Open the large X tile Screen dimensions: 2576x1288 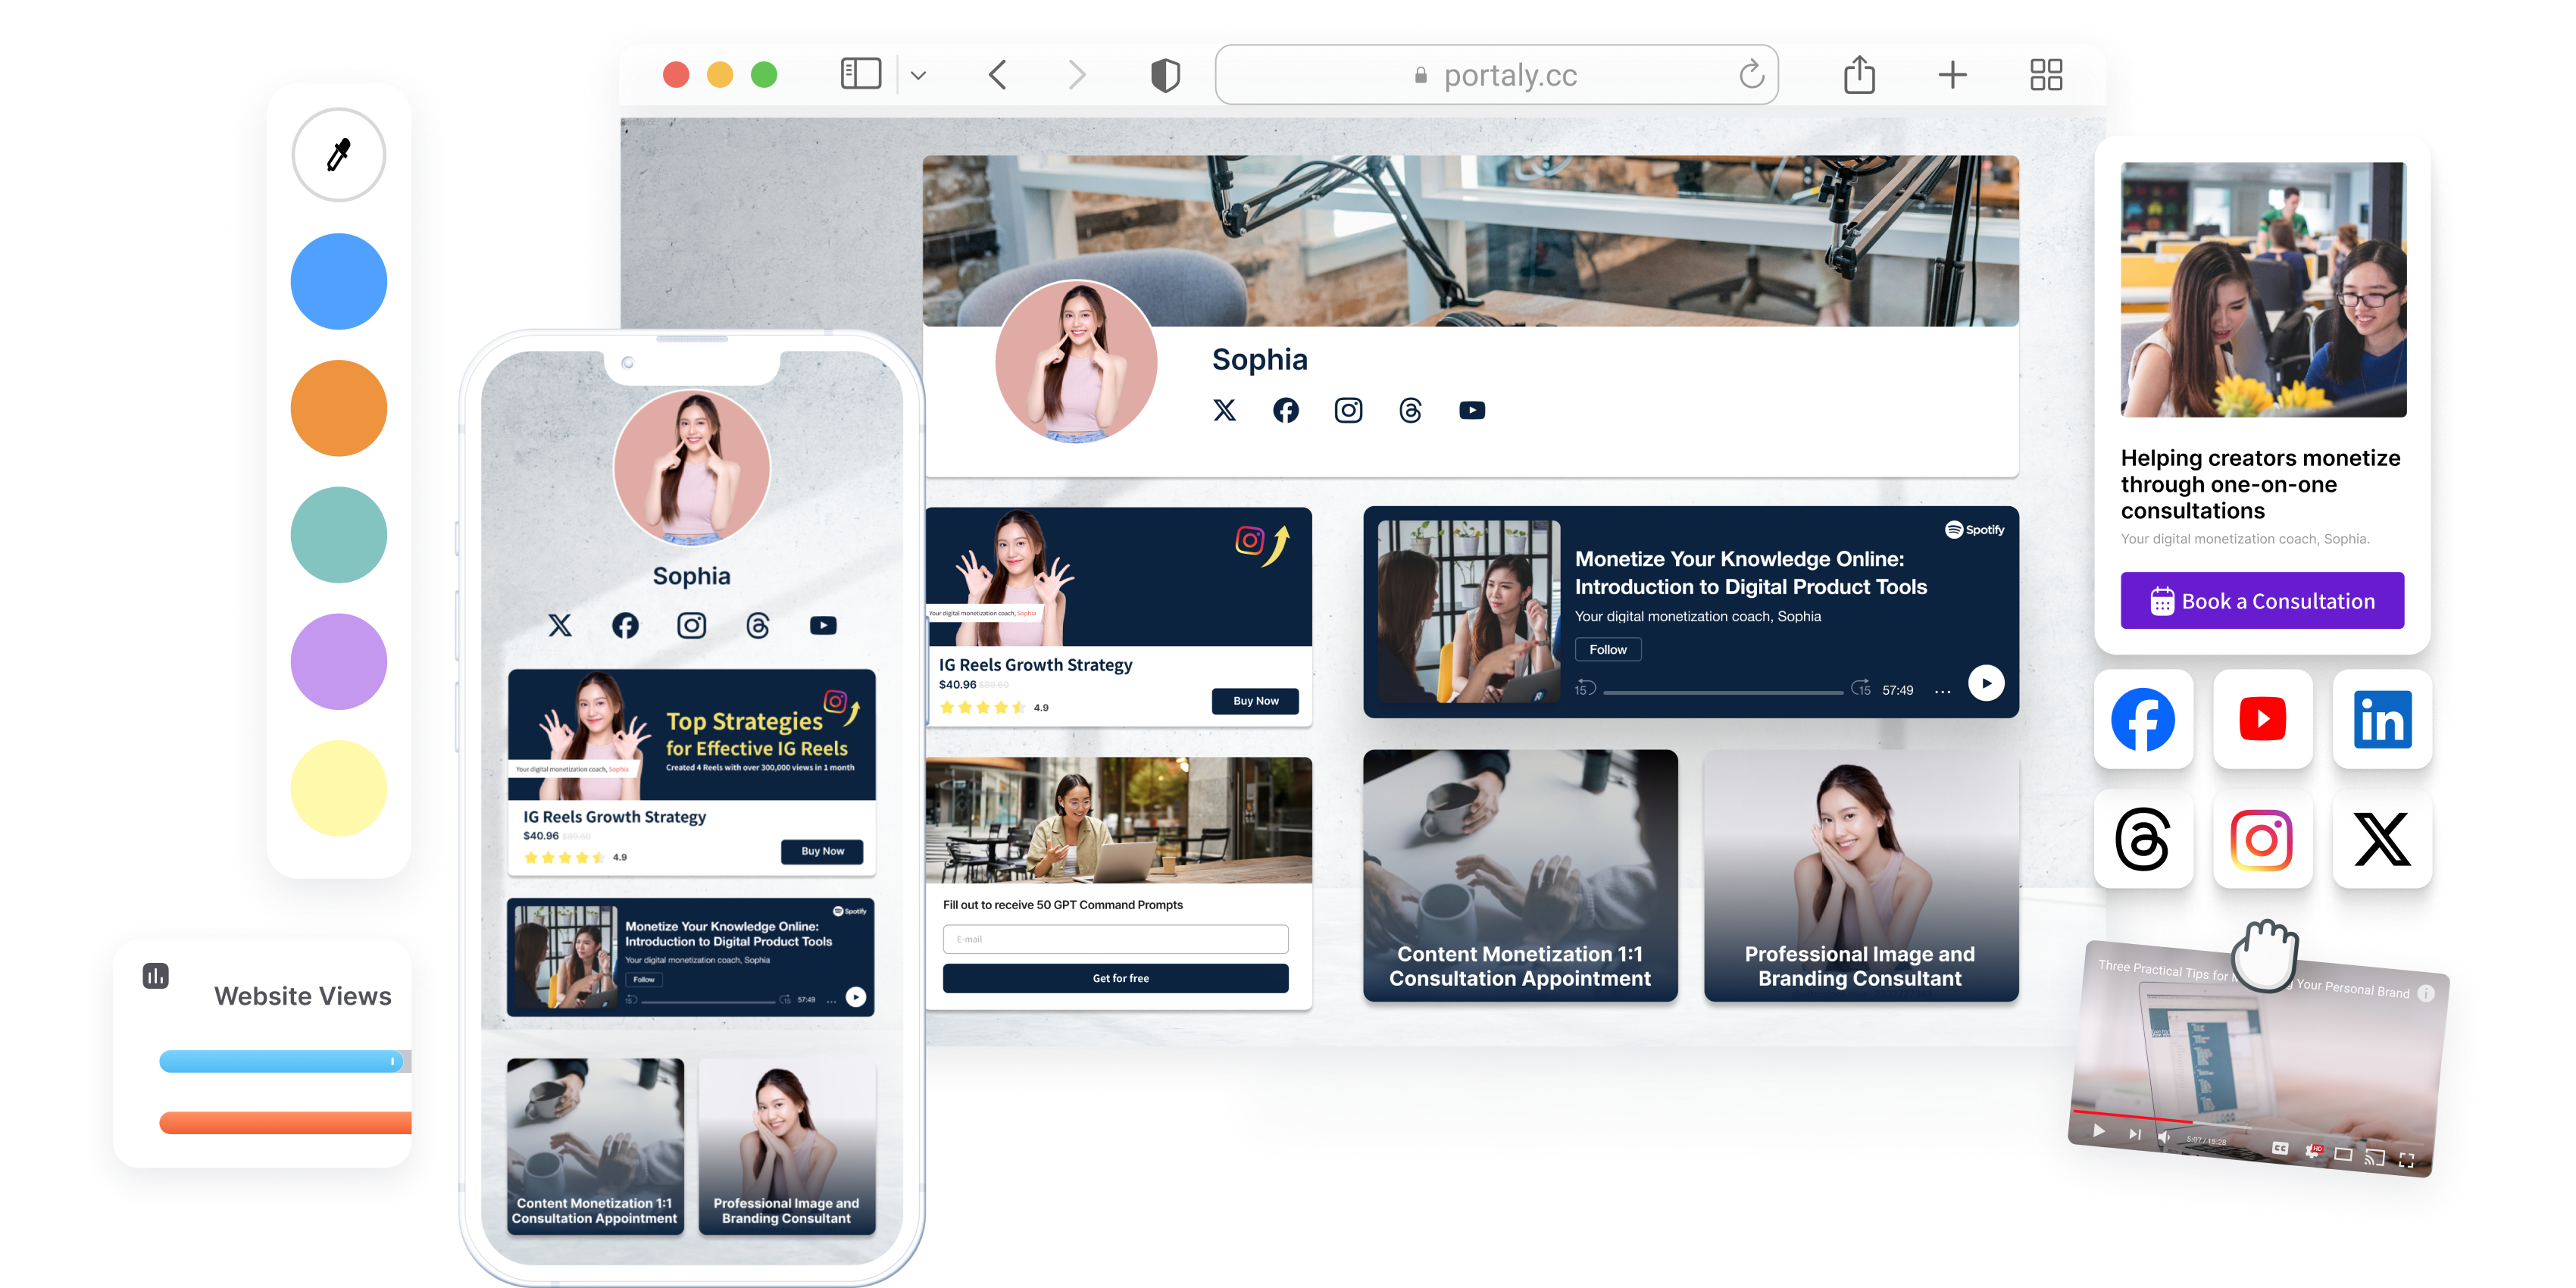click(2382, 839)
